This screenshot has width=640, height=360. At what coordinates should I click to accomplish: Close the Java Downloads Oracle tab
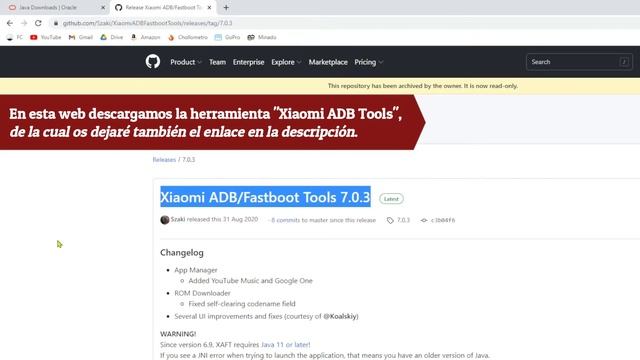tap(103, 7)
